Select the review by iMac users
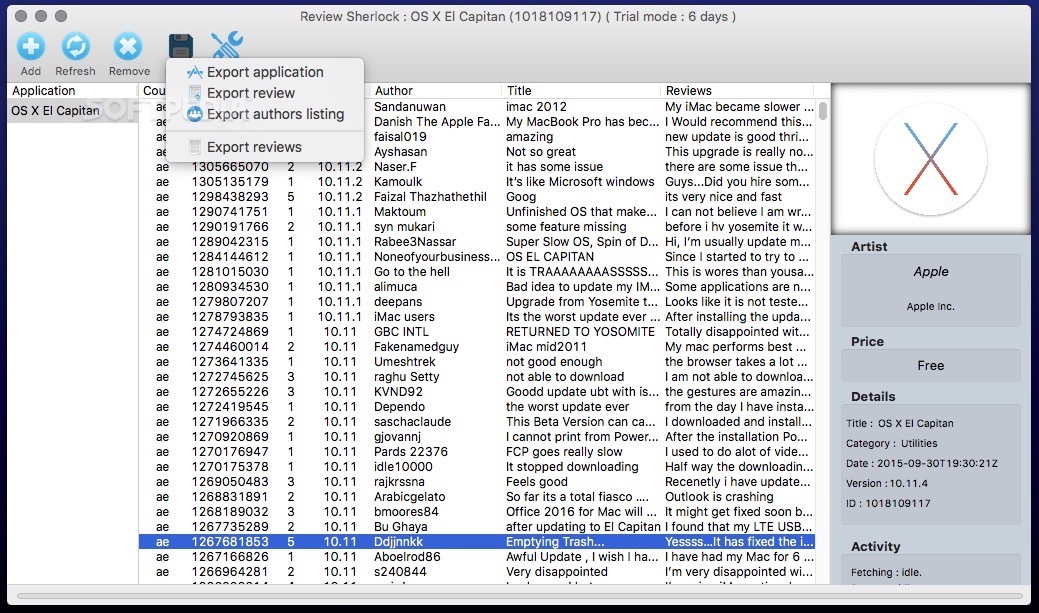 tap(404, 317)
